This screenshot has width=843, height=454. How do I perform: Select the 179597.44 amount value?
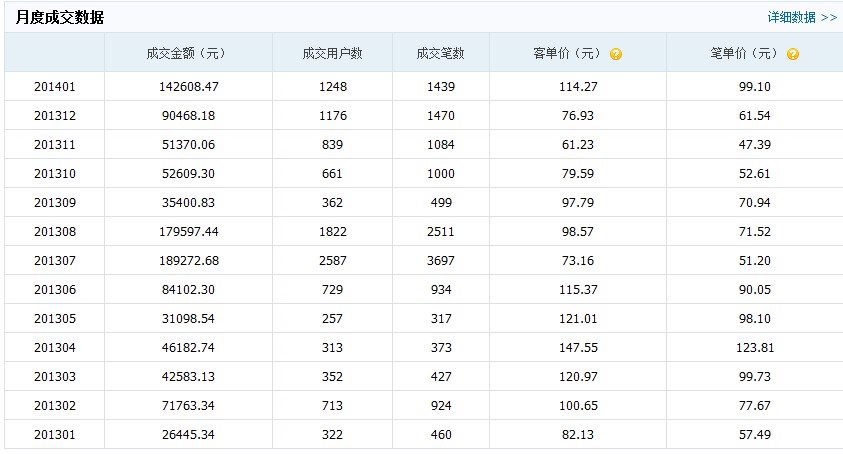[182, 232]
